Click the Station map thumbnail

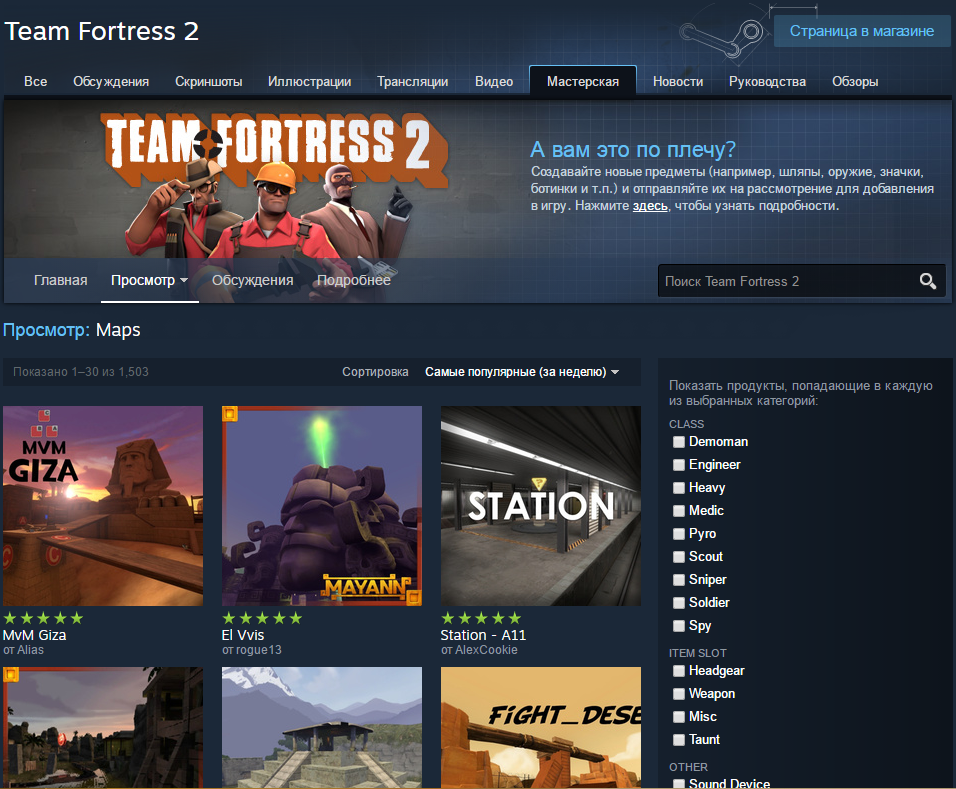coord(541,506)
